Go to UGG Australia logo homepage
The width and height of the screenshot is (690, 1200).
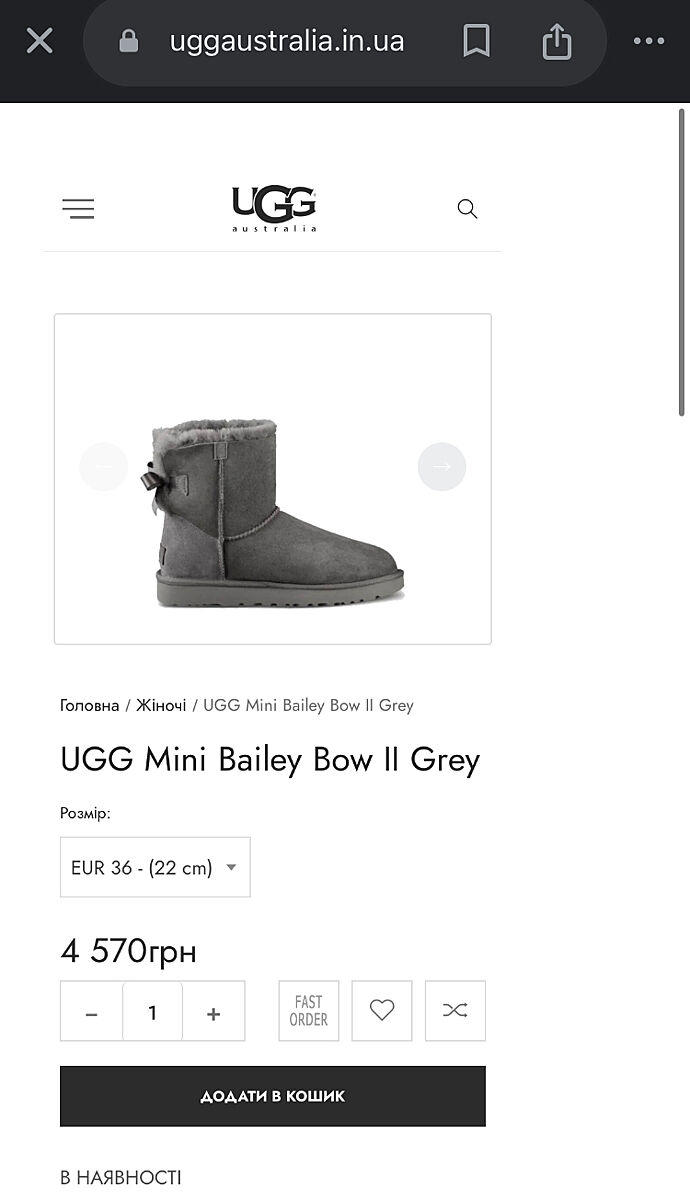tap(274, 208)
